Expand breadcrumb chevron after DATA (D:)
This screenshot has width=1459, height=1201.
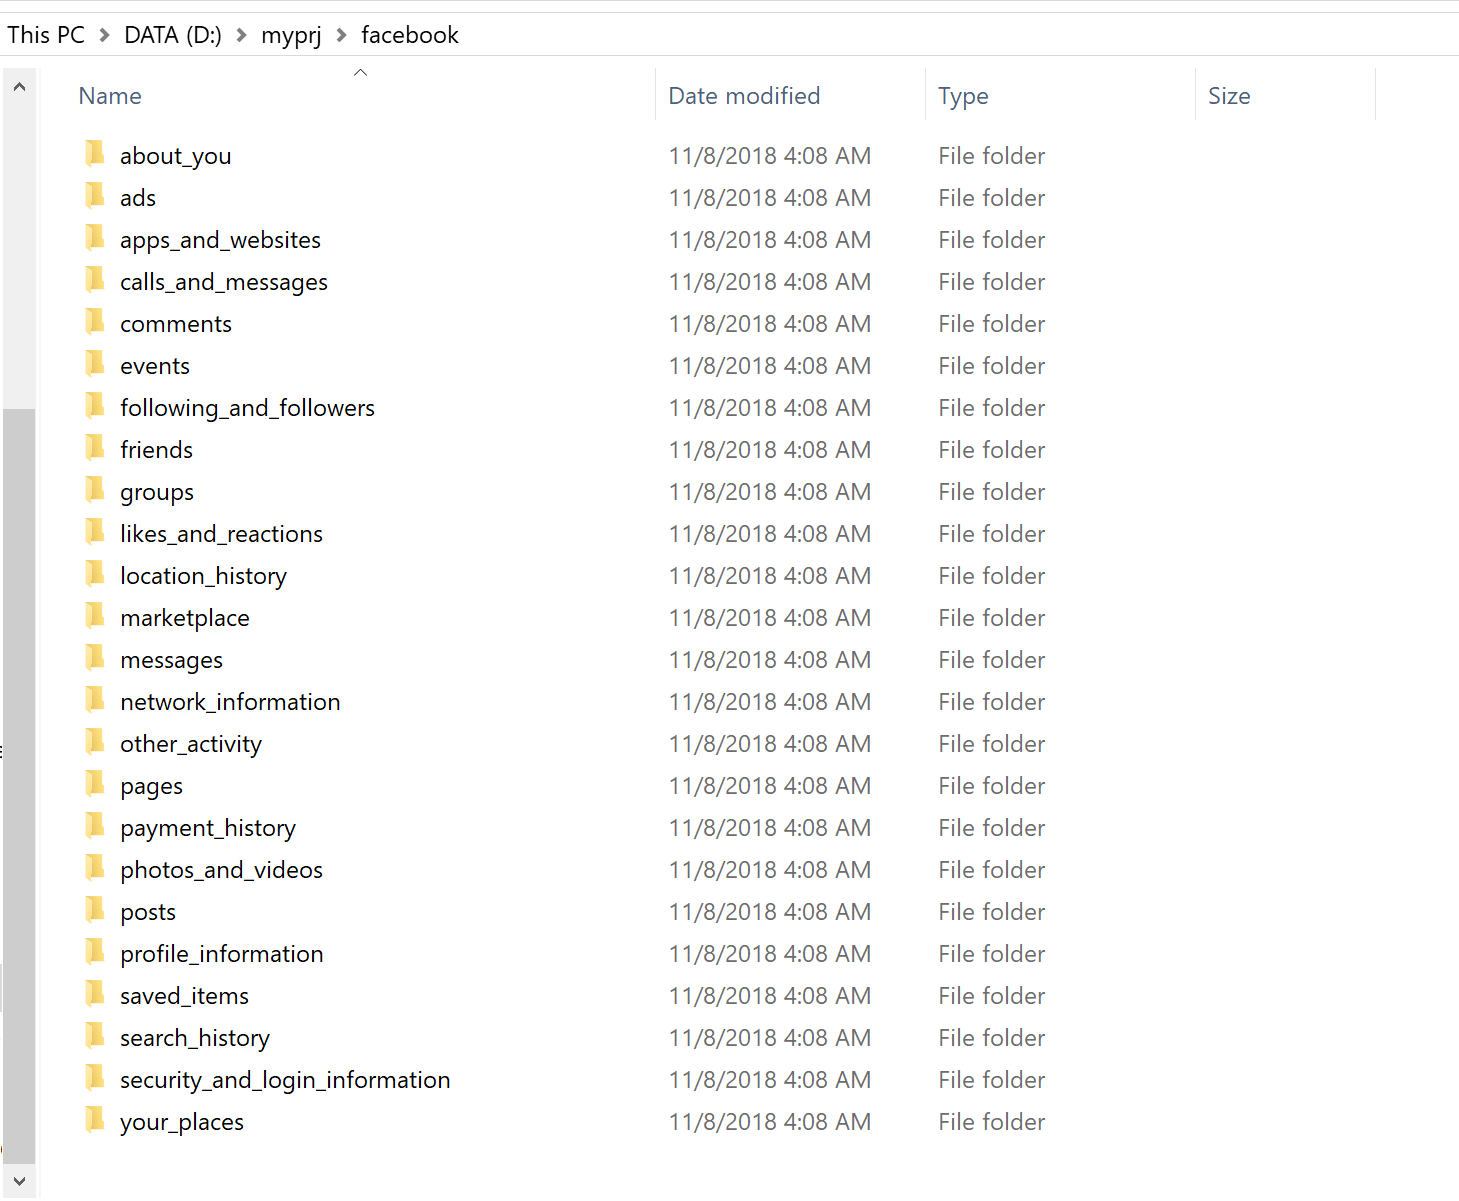241,35
